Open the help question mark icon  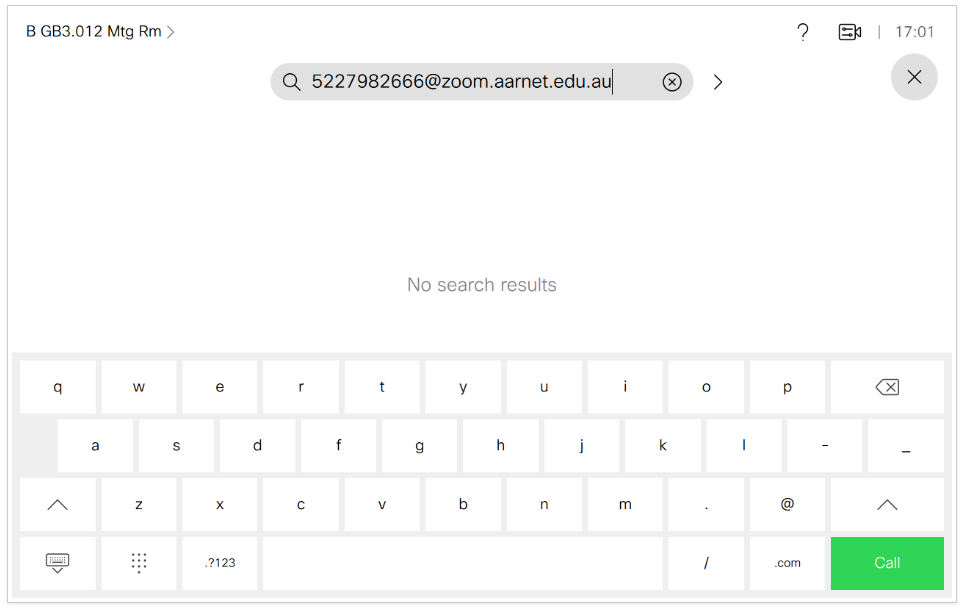point(802,32)
